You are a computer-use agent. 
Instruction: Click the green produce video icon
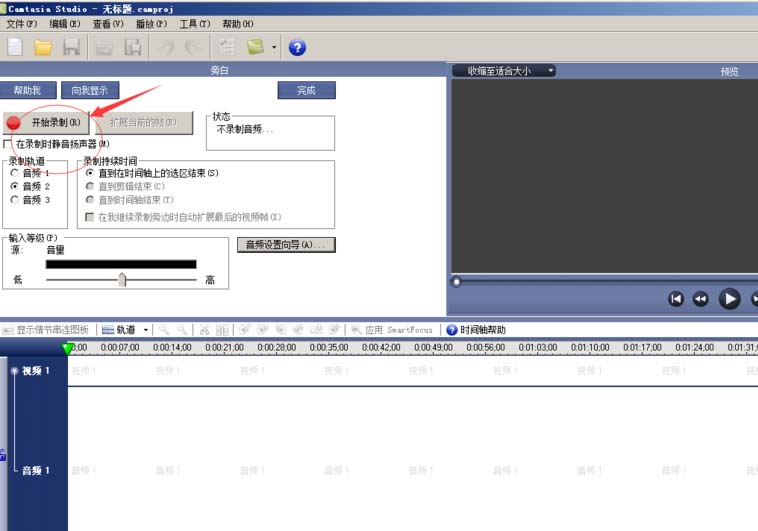click(255, 47)
